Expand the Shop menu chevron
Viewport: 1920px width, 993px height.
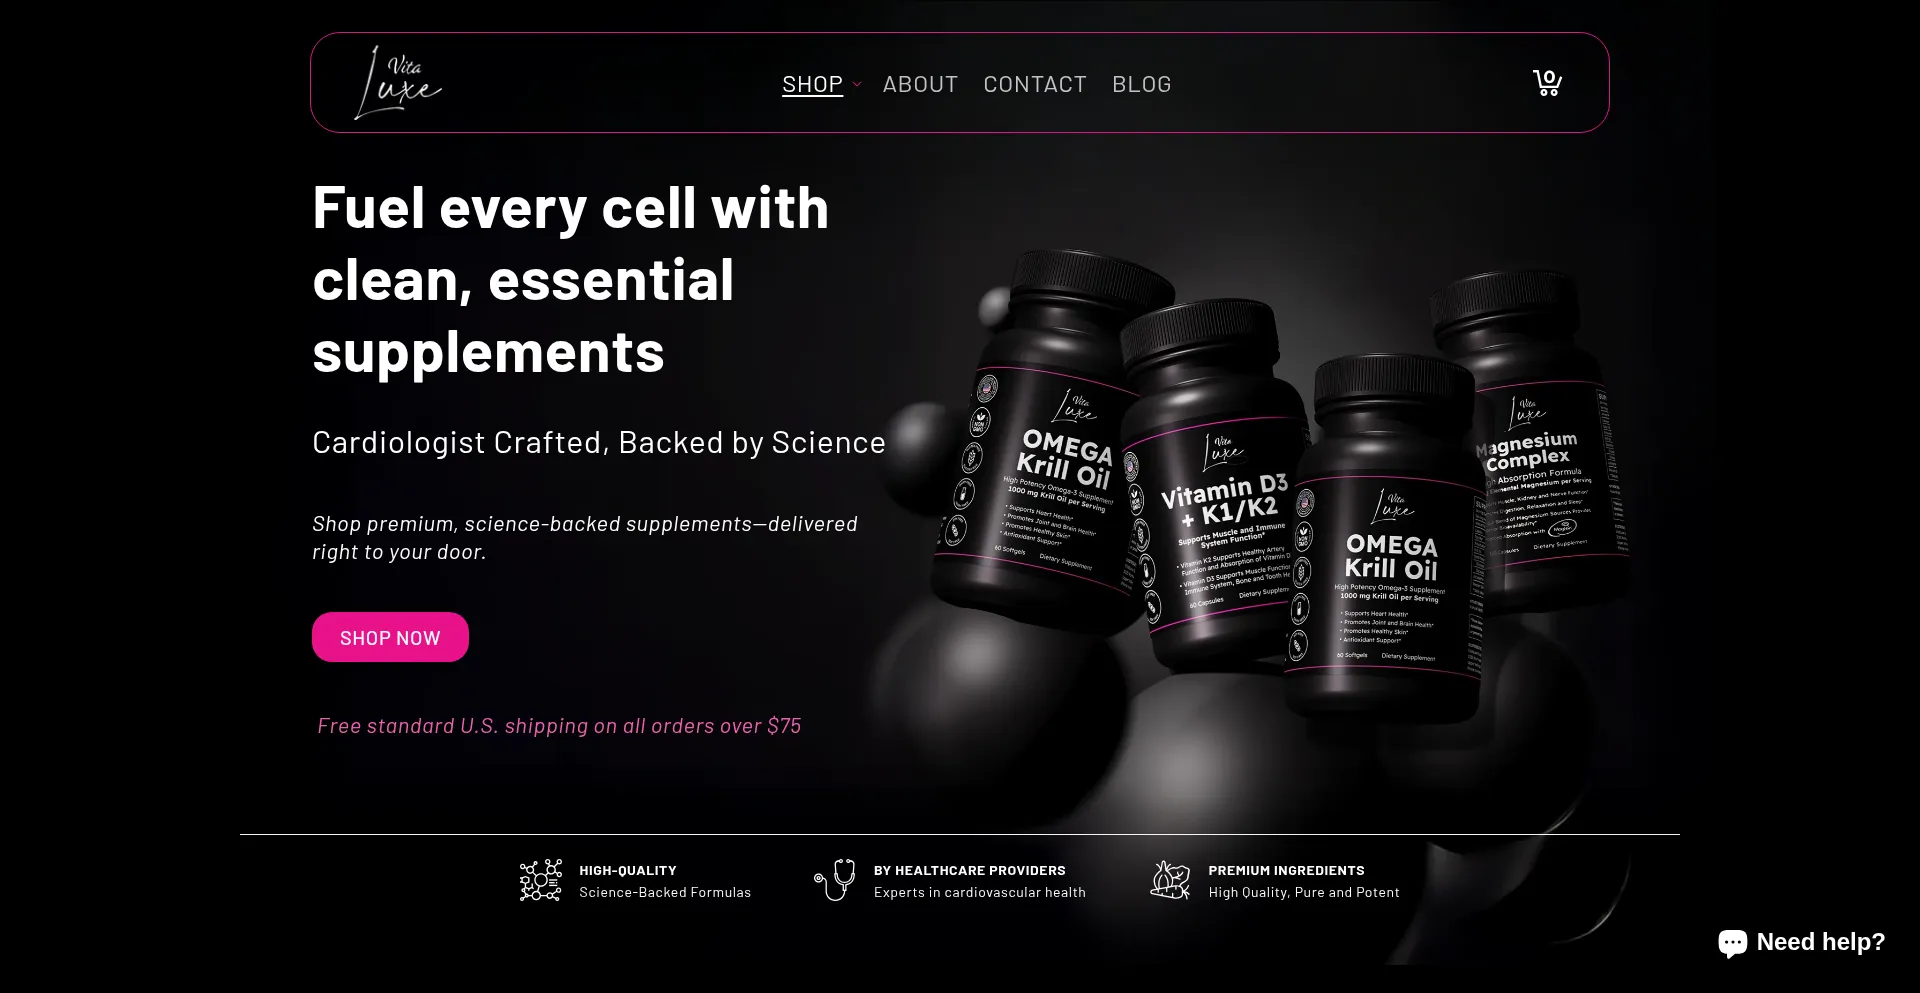[857, 85]
